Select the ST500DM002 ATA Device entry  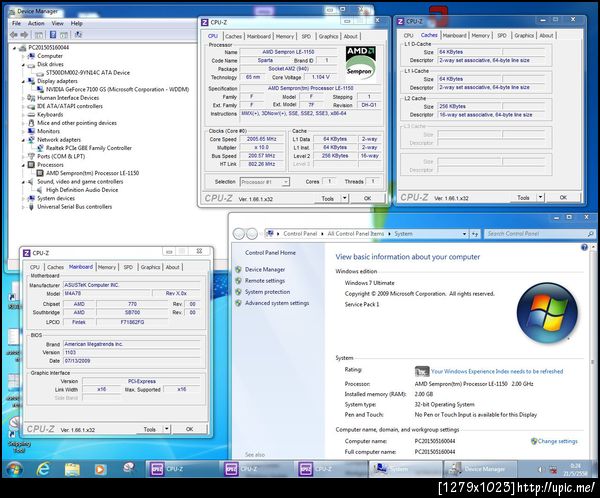(88, 73)
